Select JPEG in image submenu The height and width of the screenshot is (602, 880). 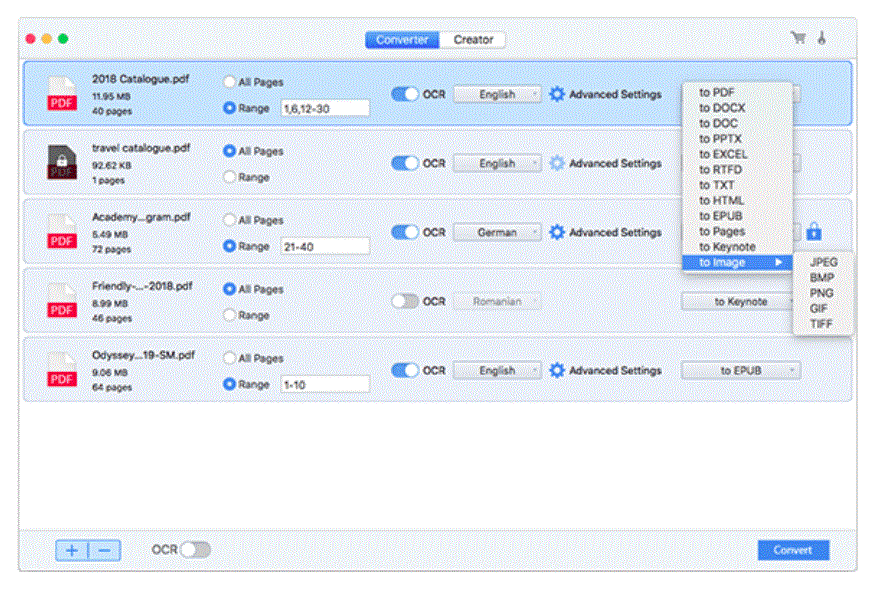(823, 262)
